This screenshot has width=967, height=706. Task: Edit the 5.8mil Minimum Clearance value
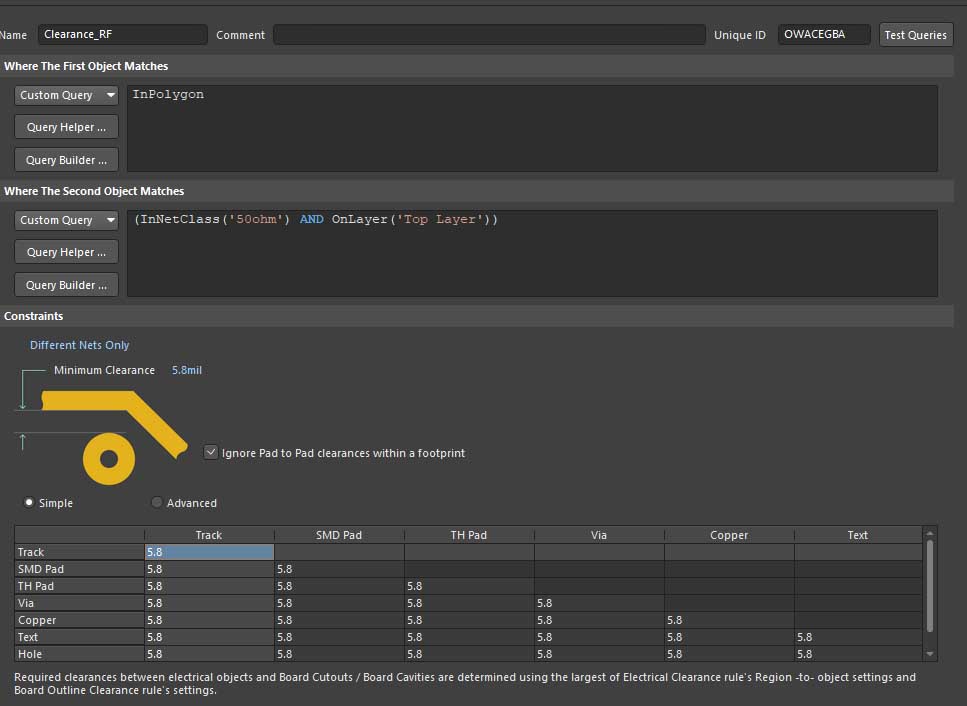[187, 370]
